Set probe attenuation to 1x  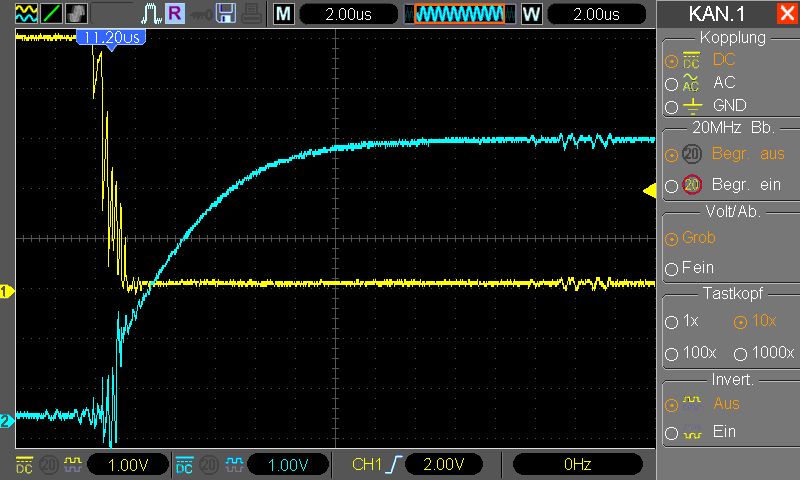pos(670,323)
